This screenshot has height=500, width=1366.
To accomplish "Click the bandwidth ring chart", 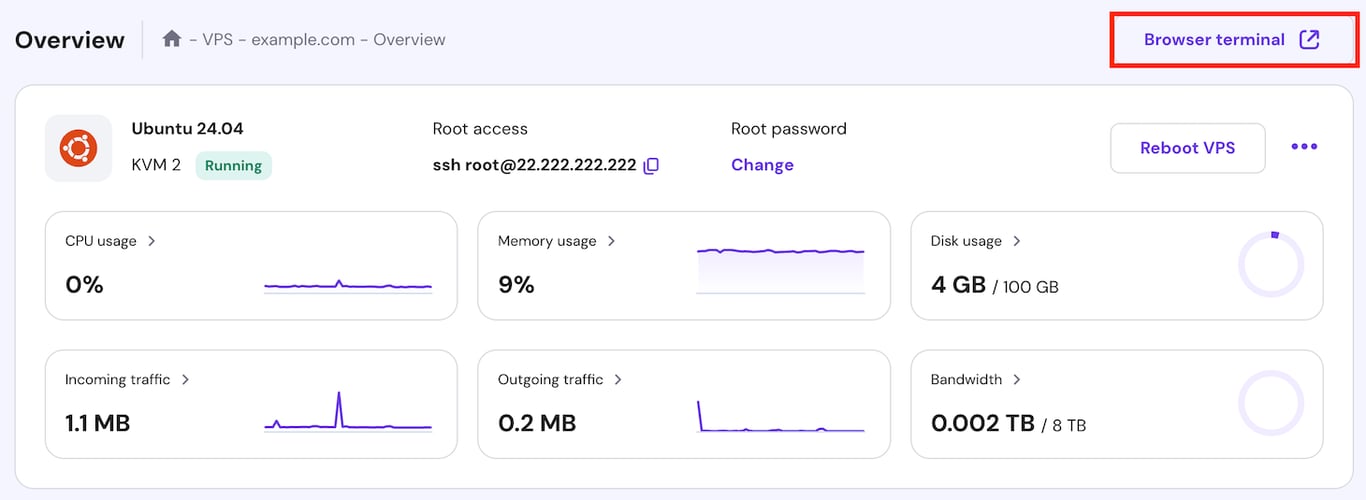I will click(1271, 404).
